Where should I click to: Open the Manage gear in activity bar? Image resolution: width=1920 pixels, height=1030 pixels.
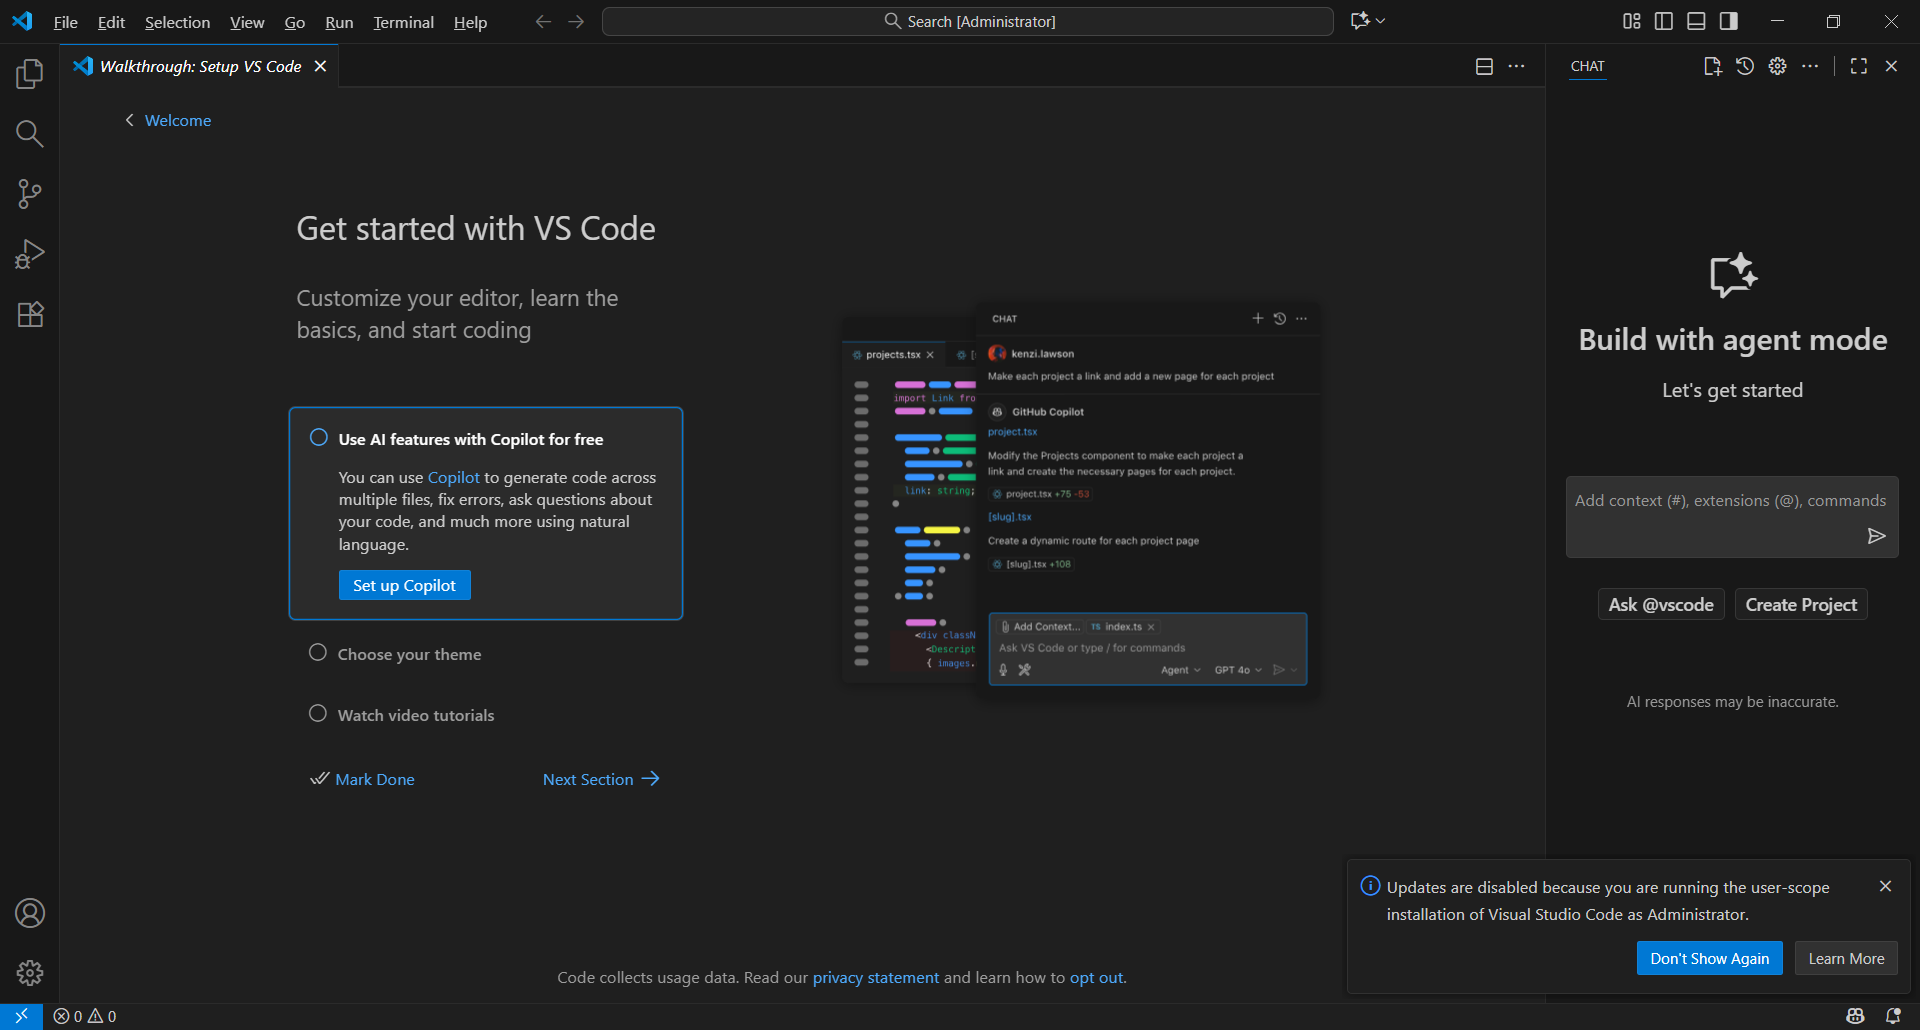(x=30, y=973)
